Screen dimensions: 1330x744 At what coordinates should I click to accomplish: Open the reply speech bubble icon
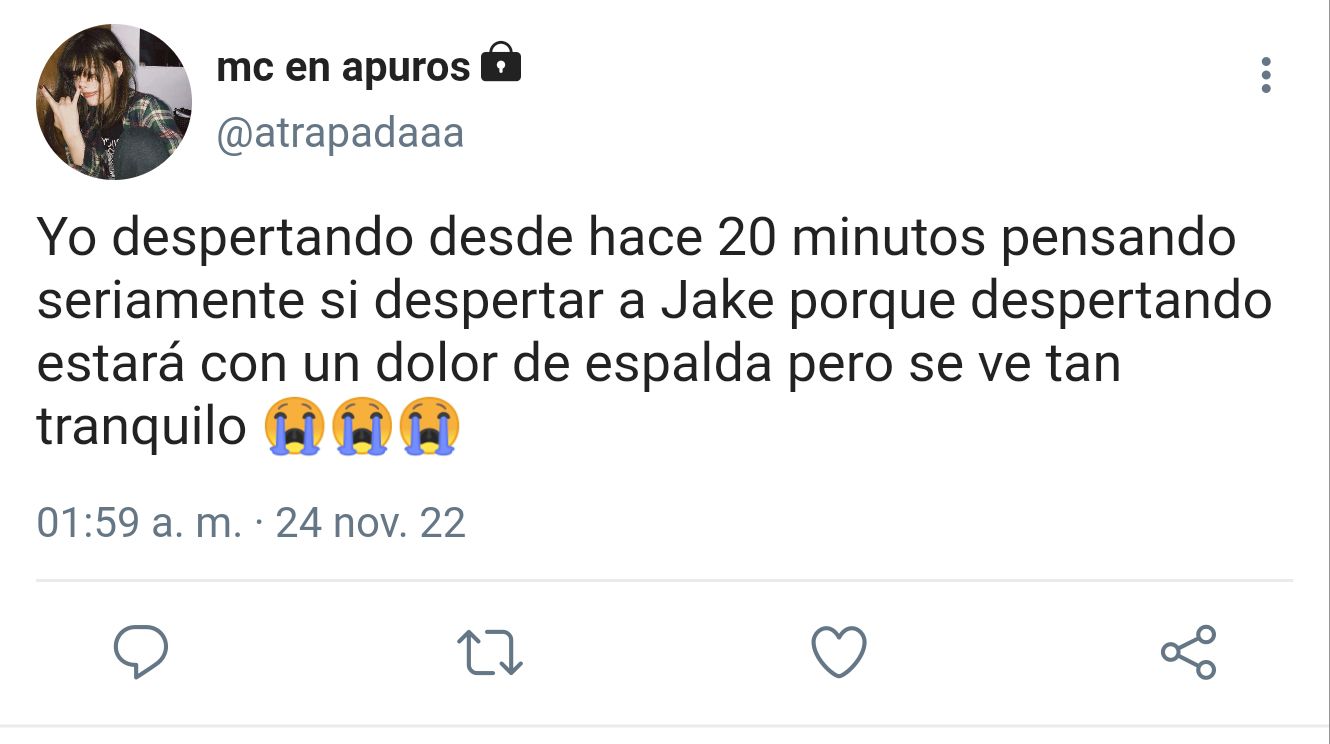point(140,652)
